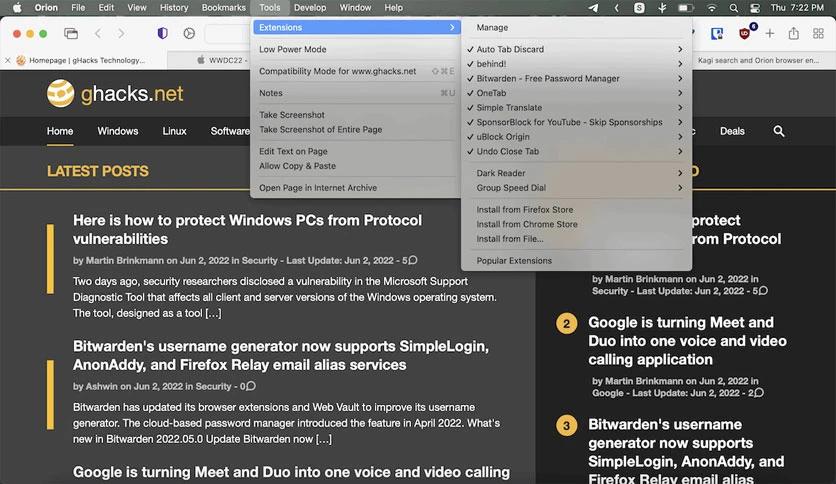836x484 pixels.
Task: Open the Skype menu bar icon
Action: [639, 7]
